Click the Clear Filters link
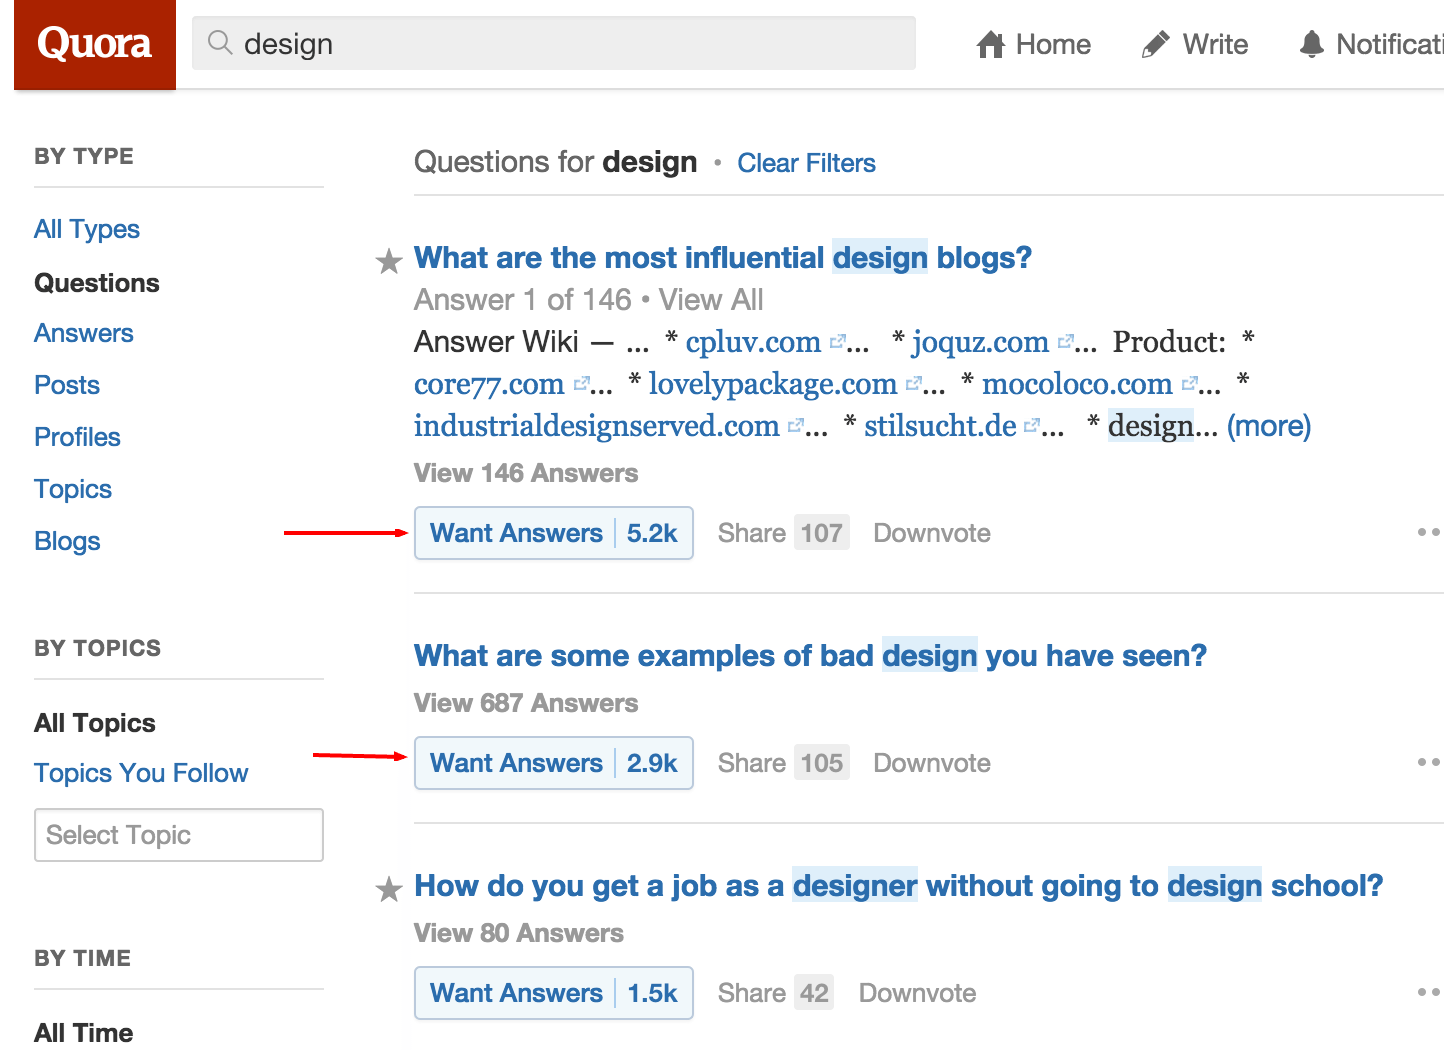The width and height of the screenshot is (1444, 1050). tap(806, 162)
